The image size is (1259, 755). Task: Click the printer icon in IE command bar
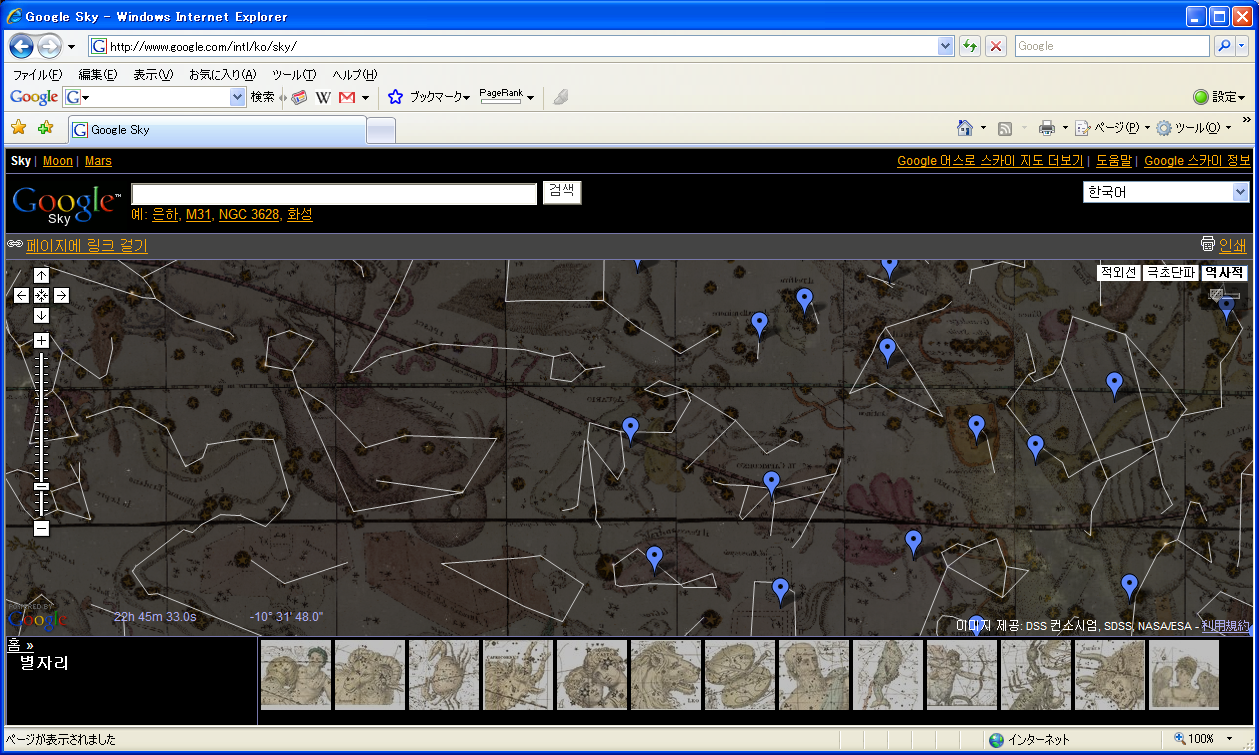pyautogui.click(x=1047, y=128)
